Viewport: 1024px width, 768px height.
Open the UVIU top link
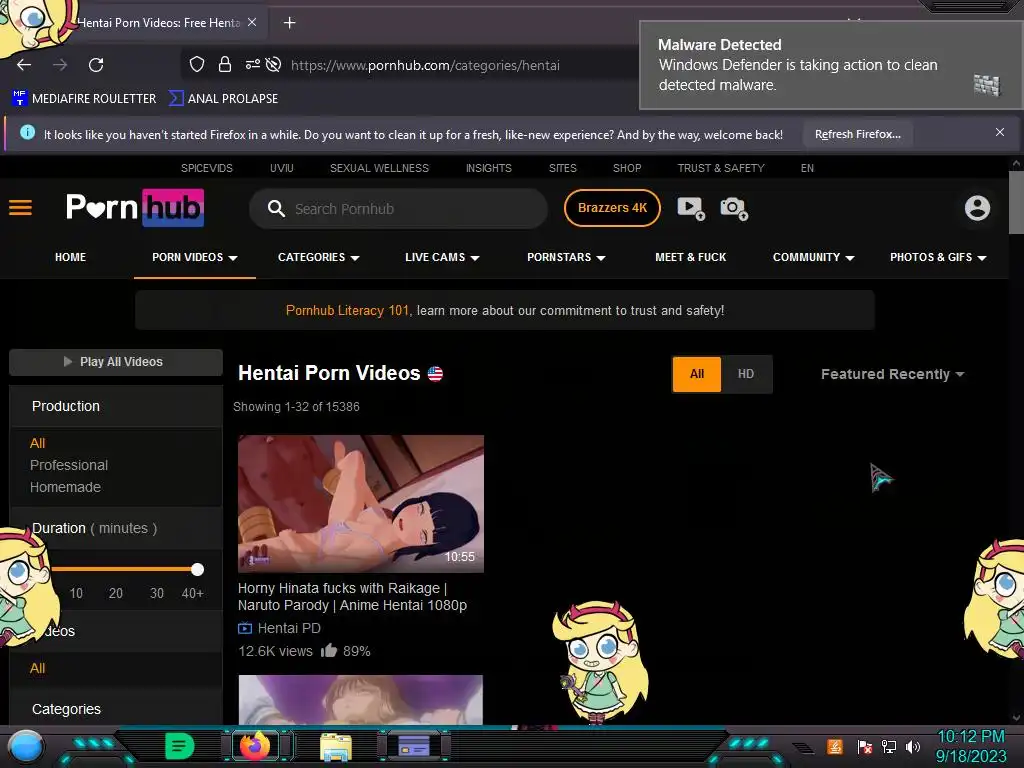[x=281, y=168]
